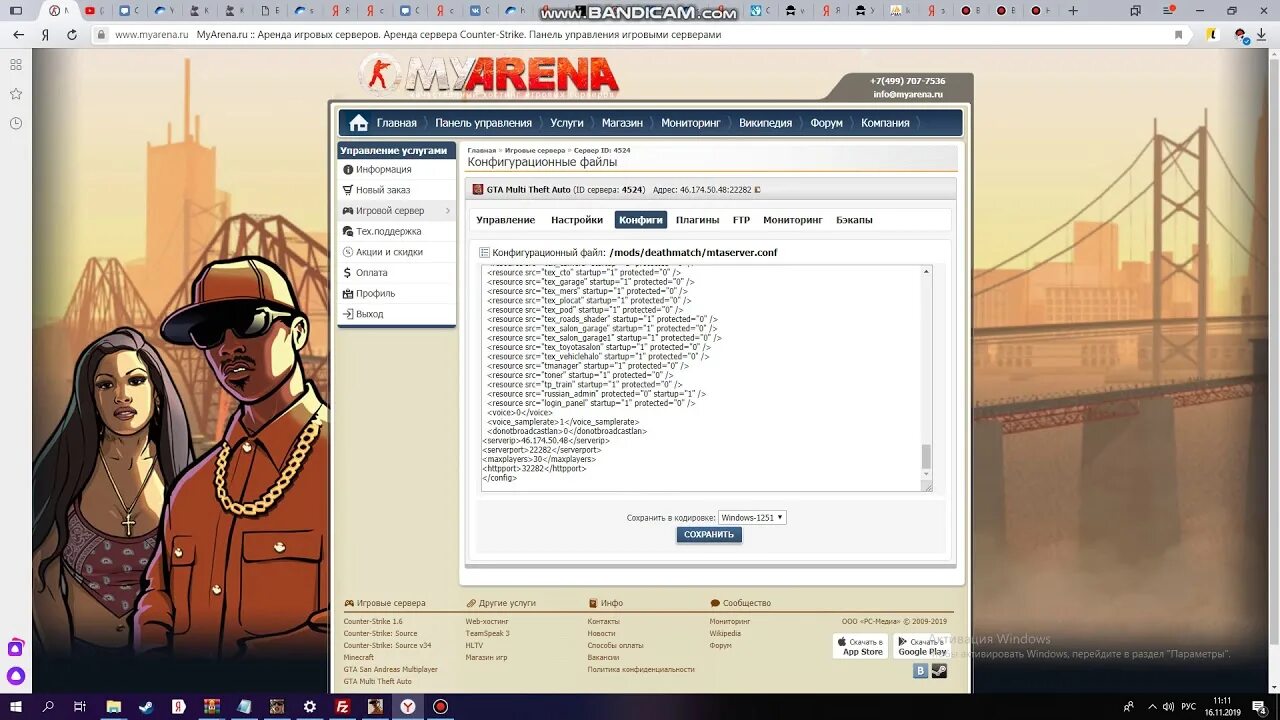Open the Minecraft footer link
Image resolution: width=1280 pixels, height=720 pixels.
click(x=359, y=657)
